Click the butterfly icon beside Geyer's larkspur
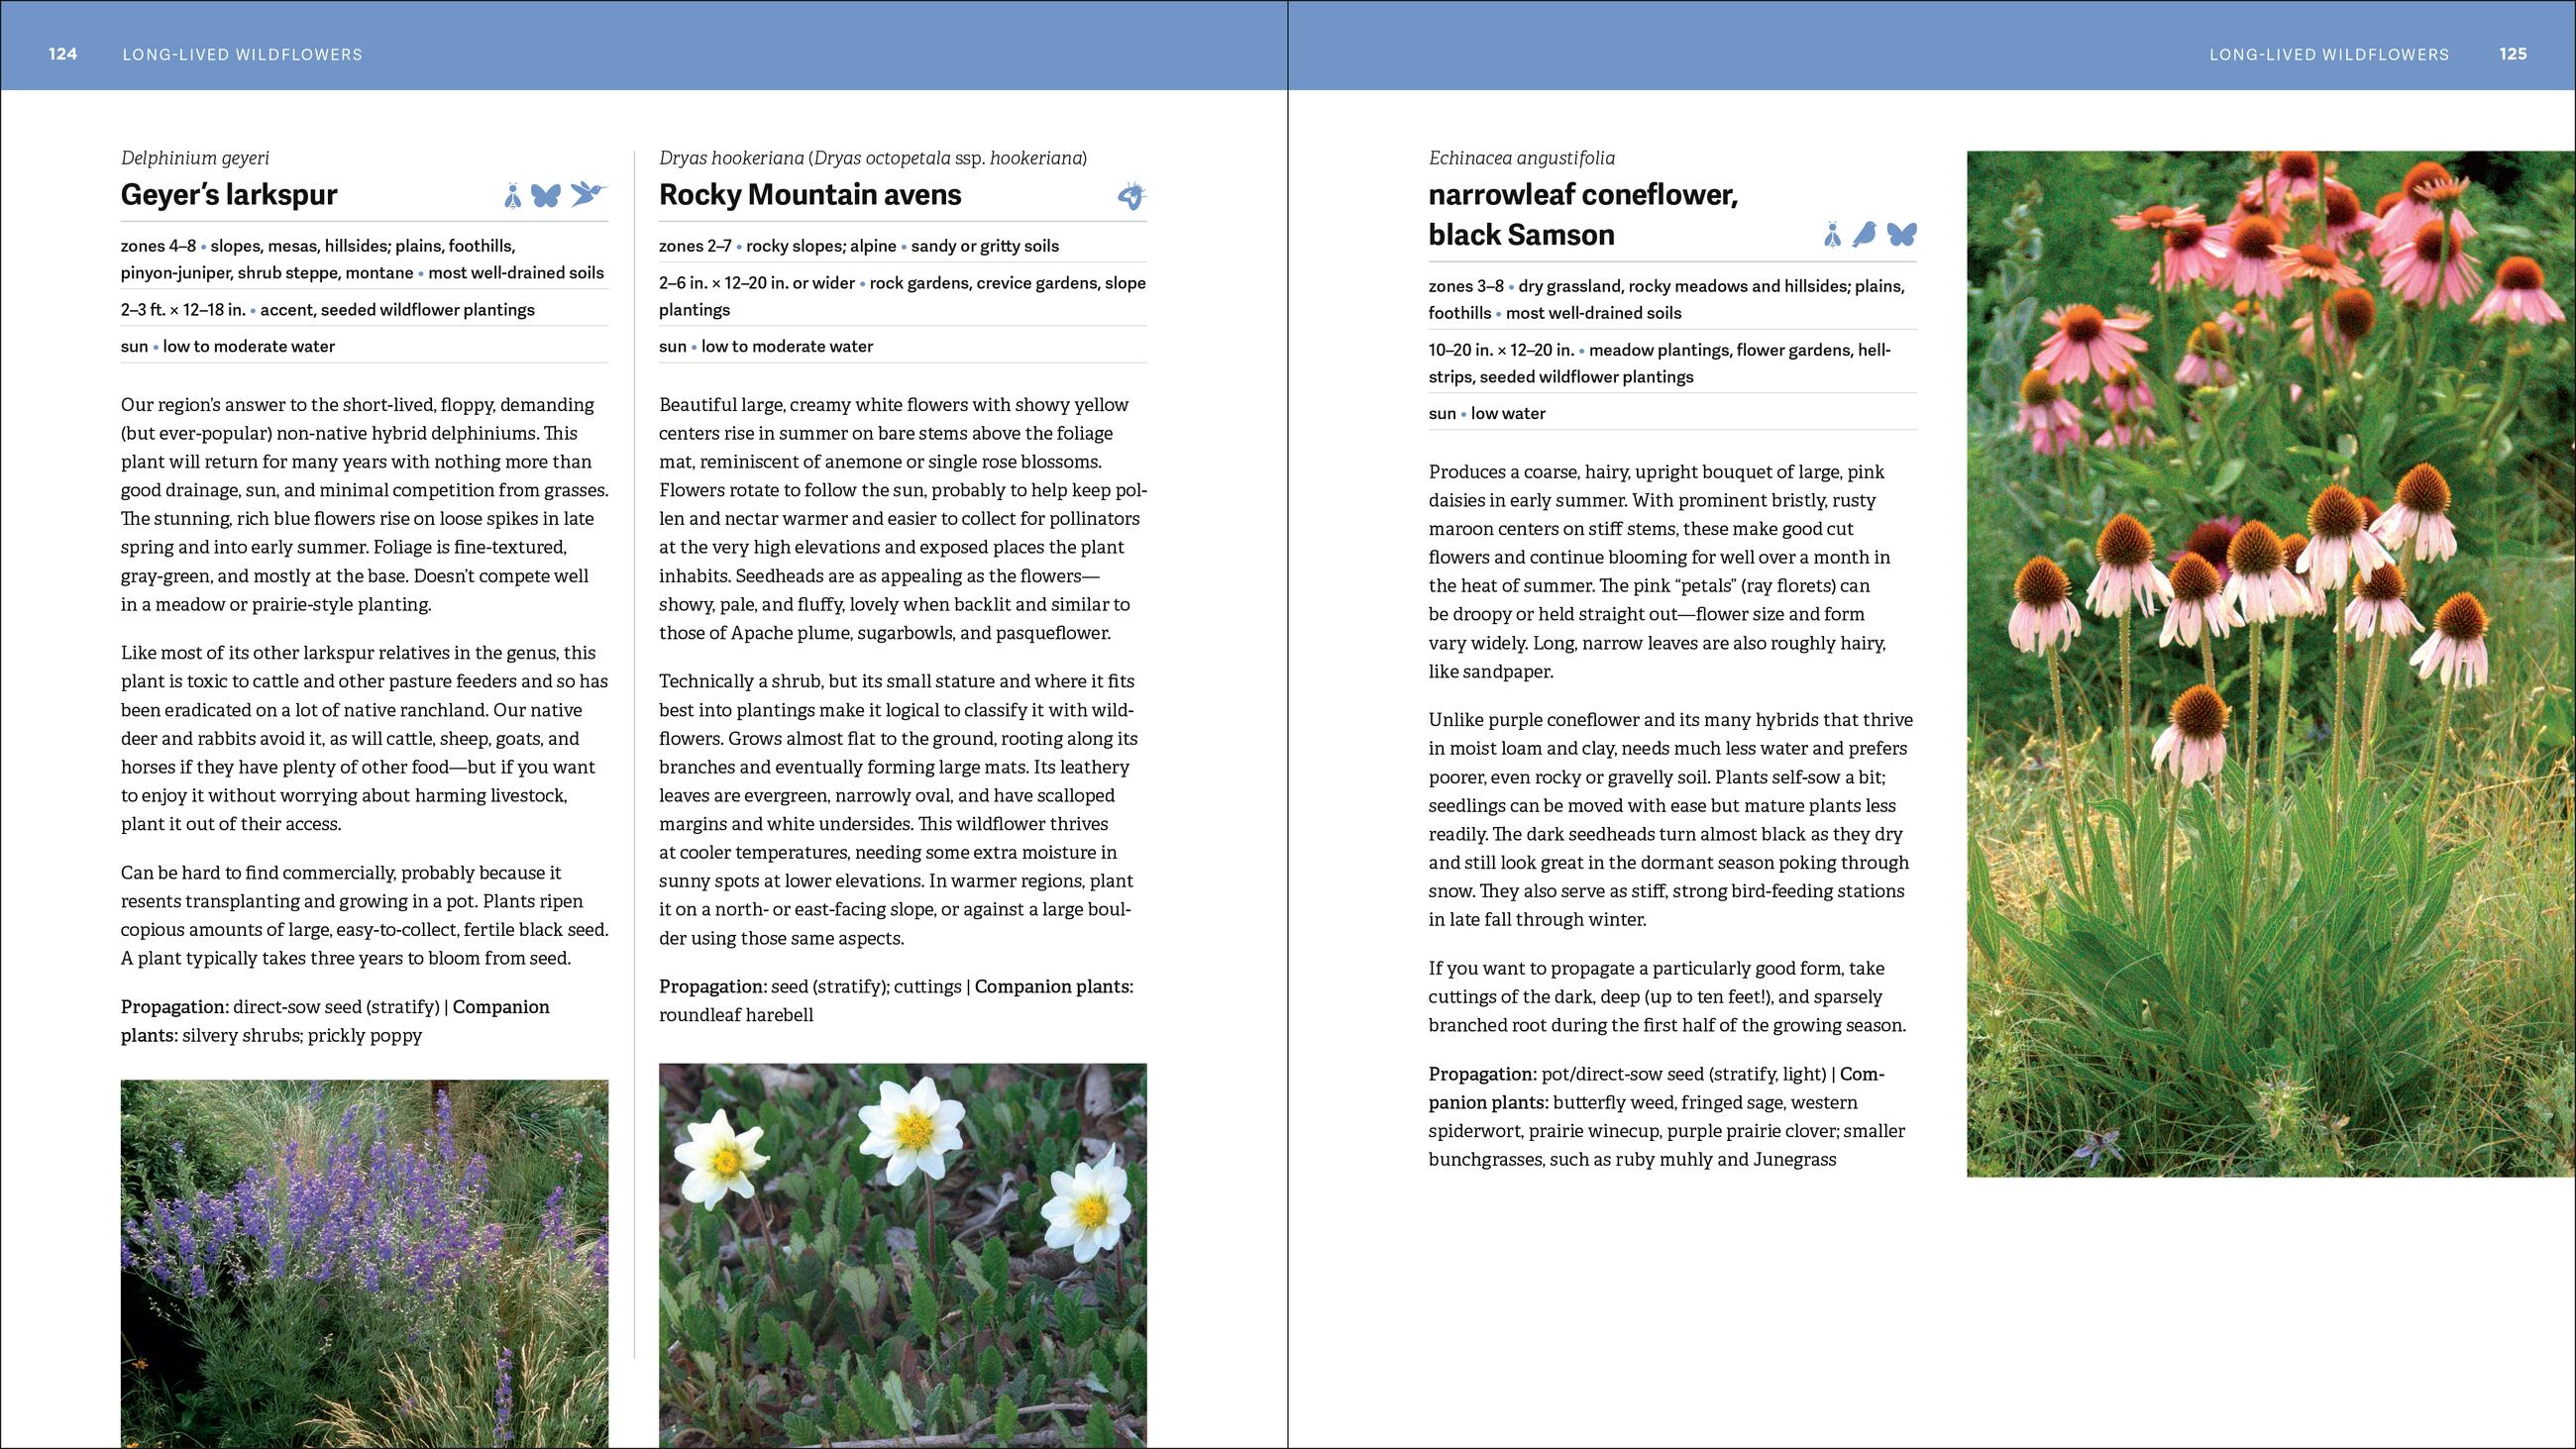 pyautogui.click(x=546, y=196)
